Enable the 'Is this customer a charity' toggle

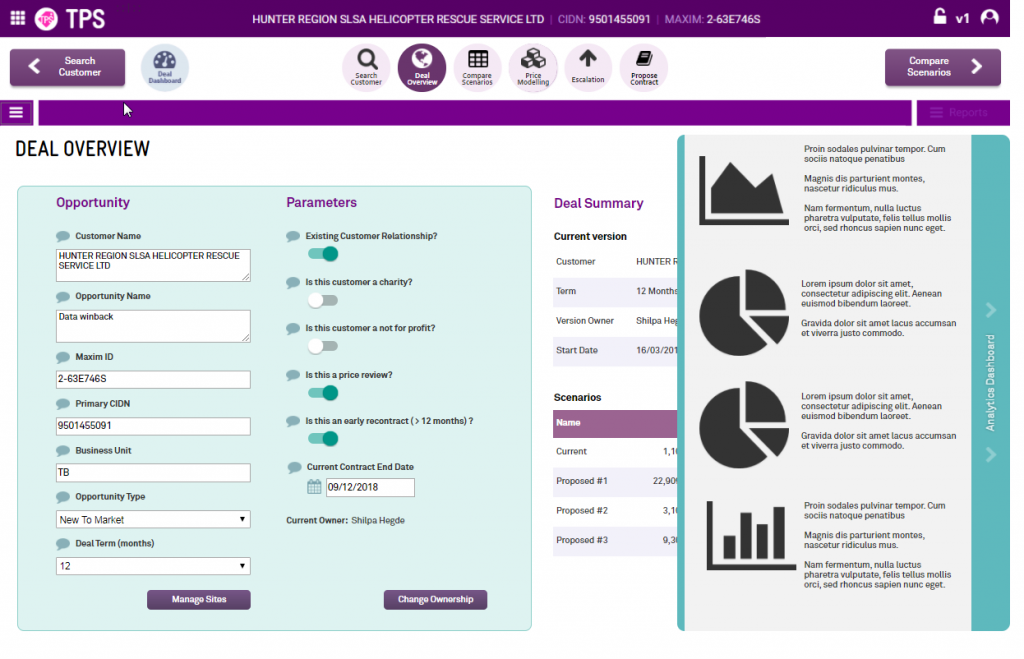tap(322, 300)
